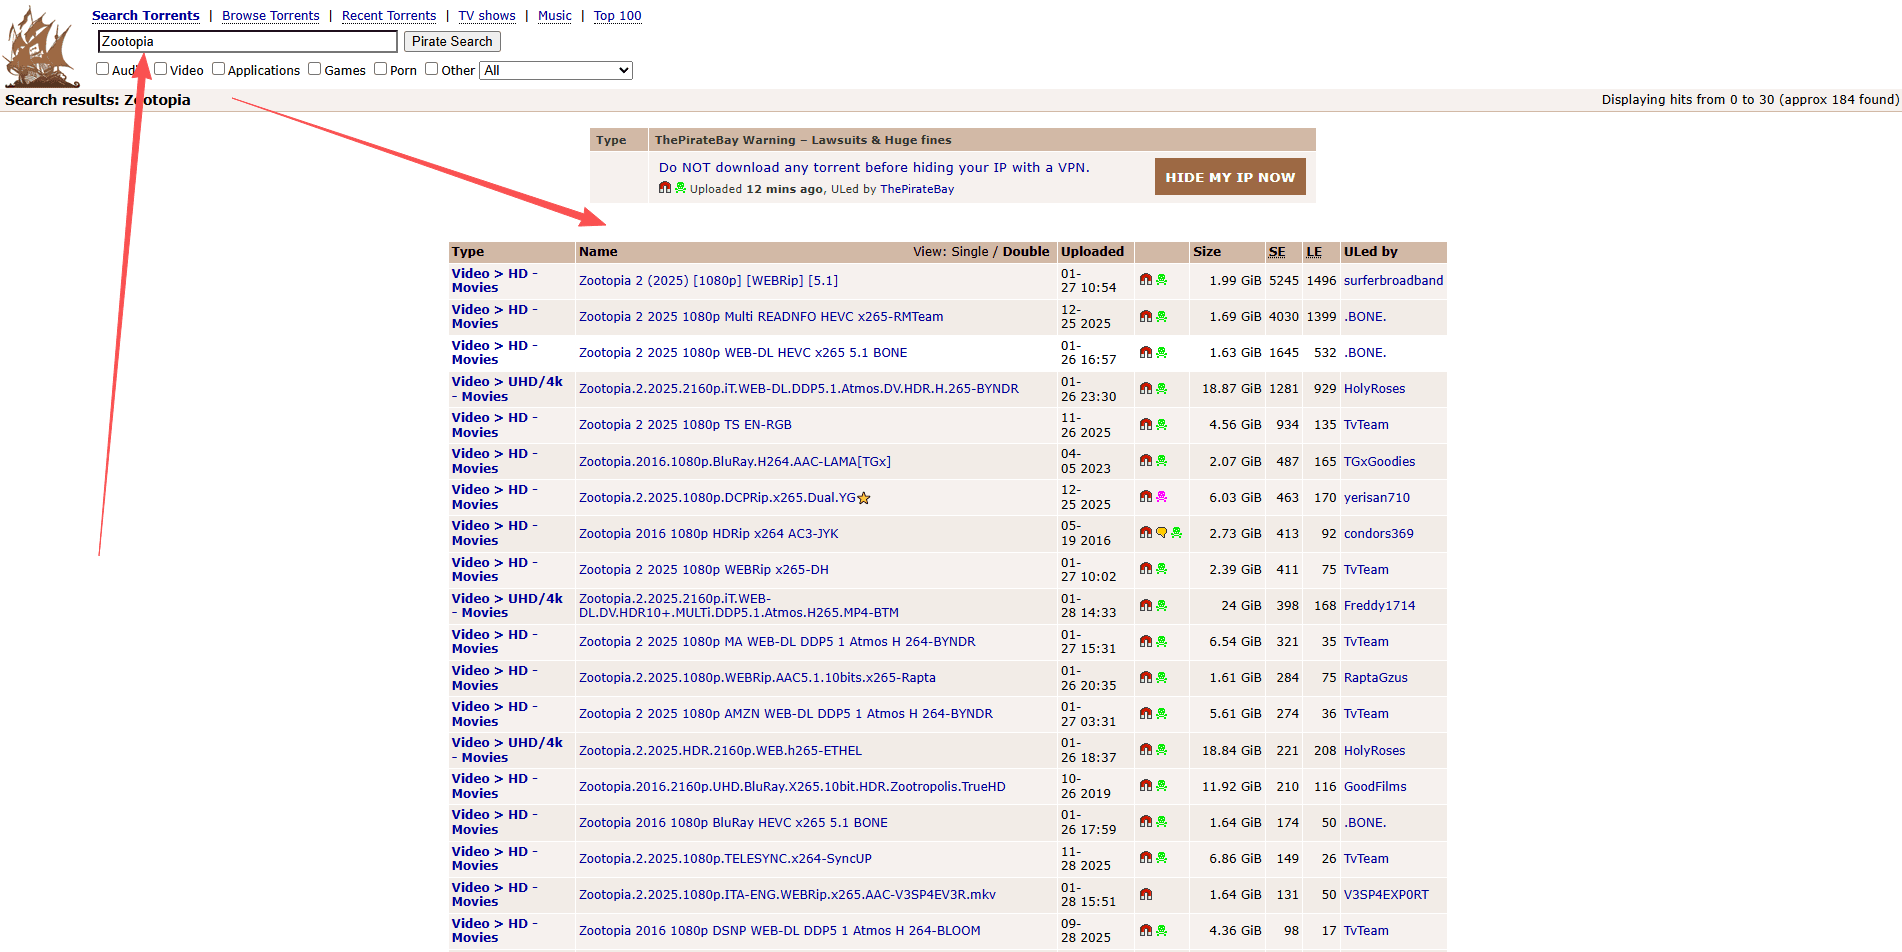Click the Pirate Bay ship logo

(40, 48)
